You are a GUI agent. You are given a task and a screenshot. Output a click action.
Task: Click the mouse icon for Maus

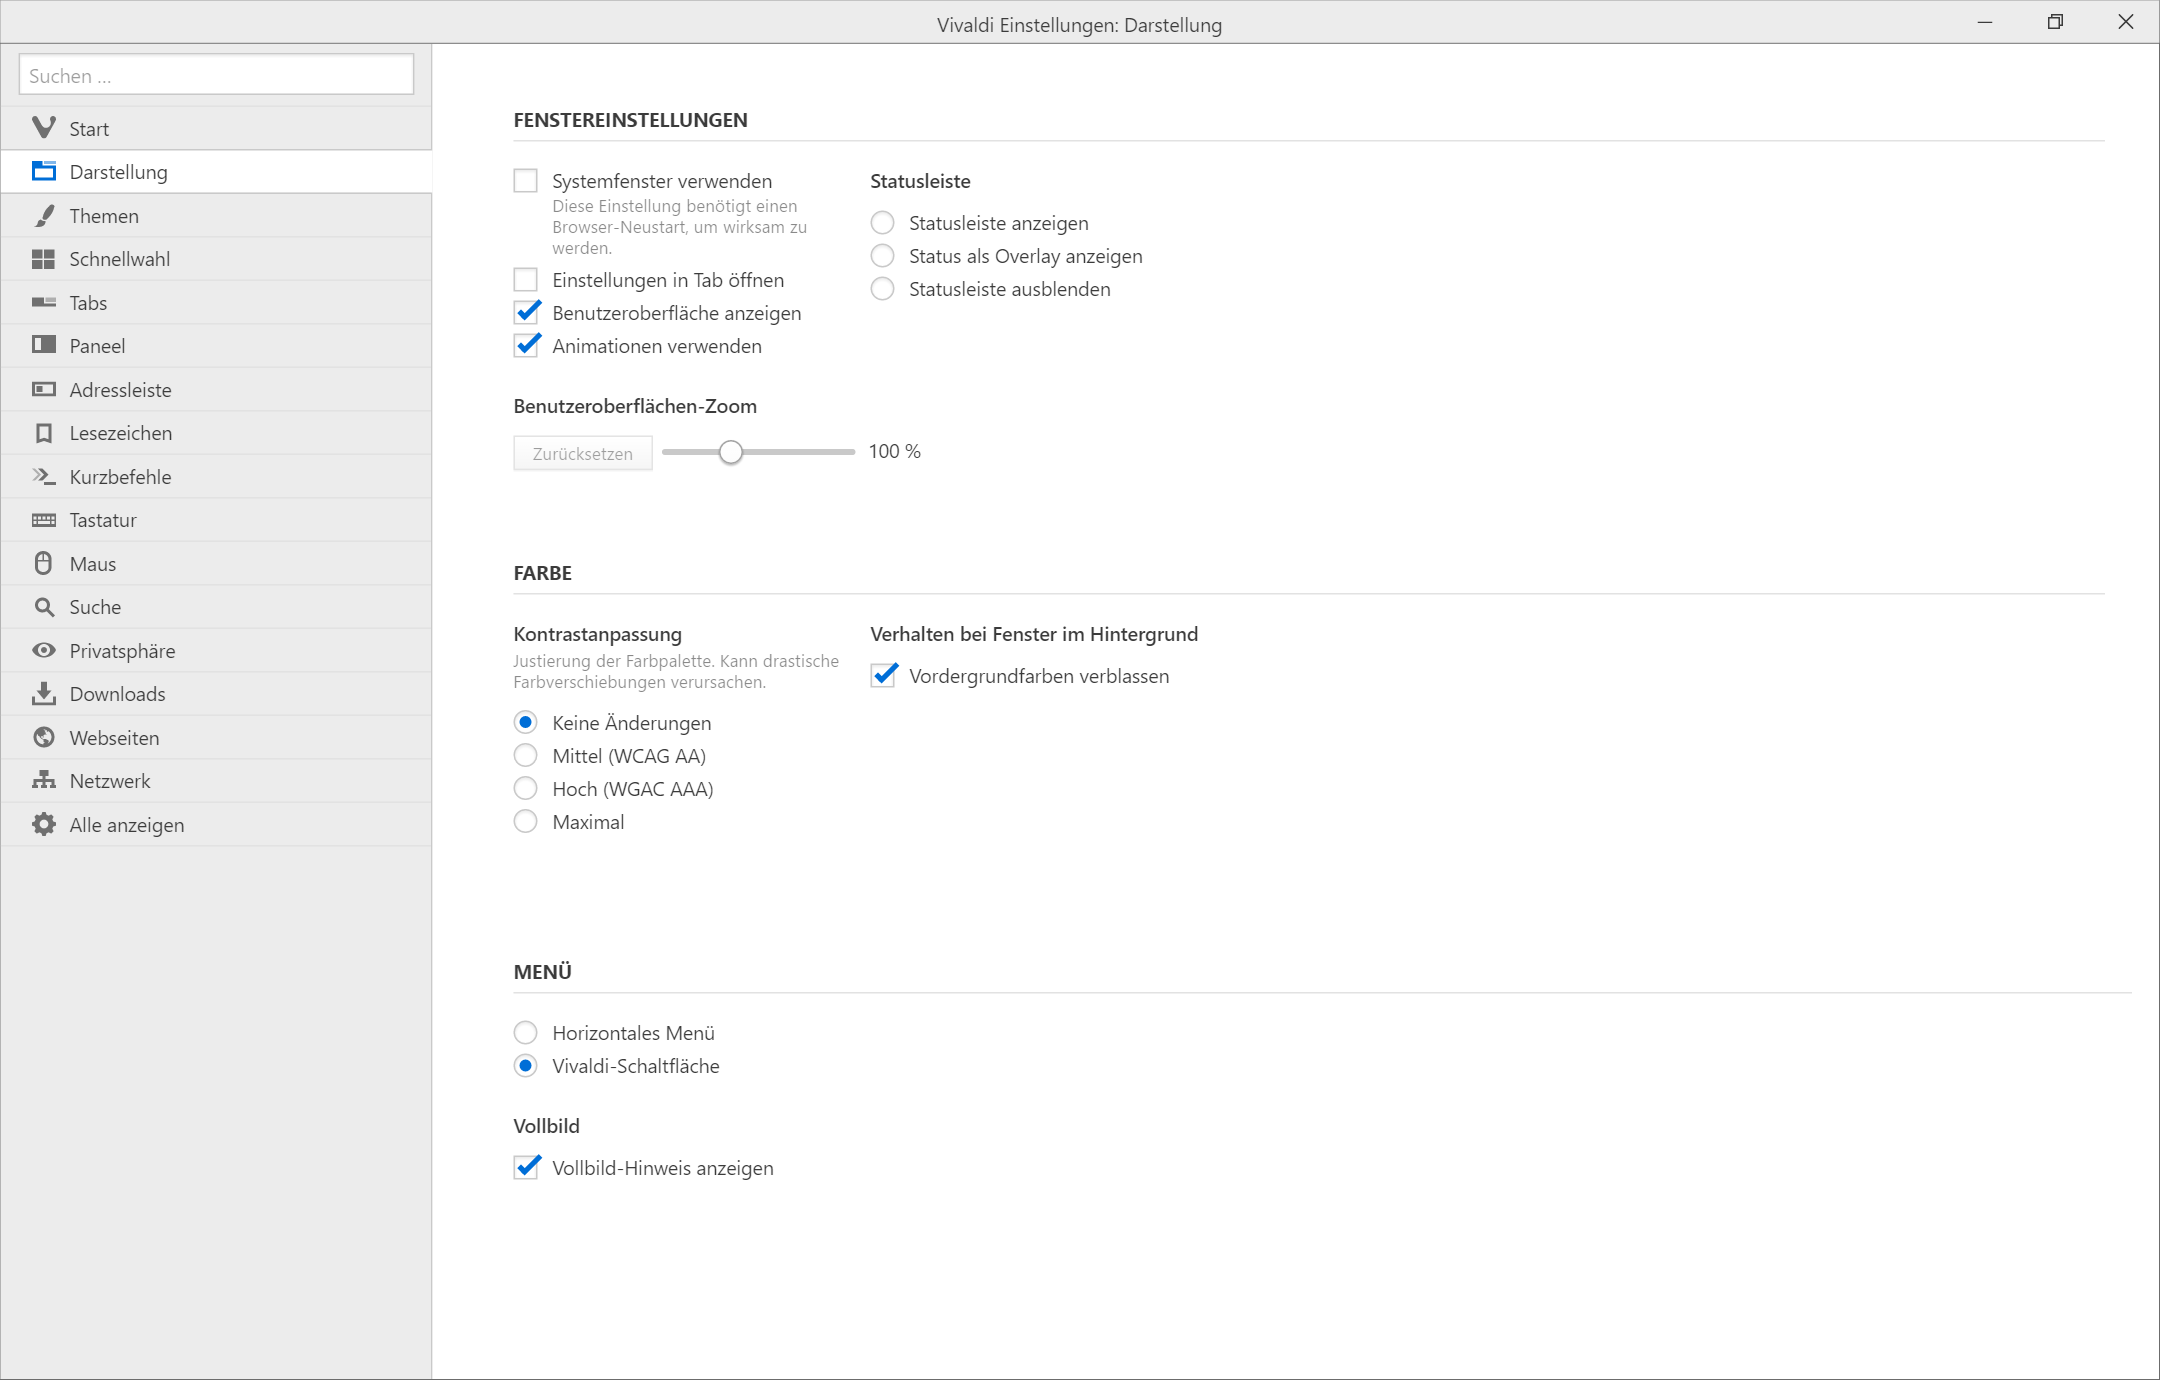point(43,564)
